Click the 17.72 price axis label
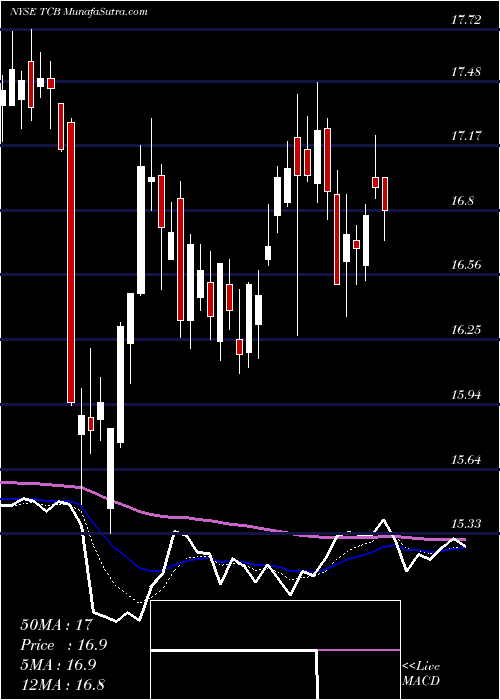Image resolution: width=500 pixels, height=700 pixels. click(466, 20)
